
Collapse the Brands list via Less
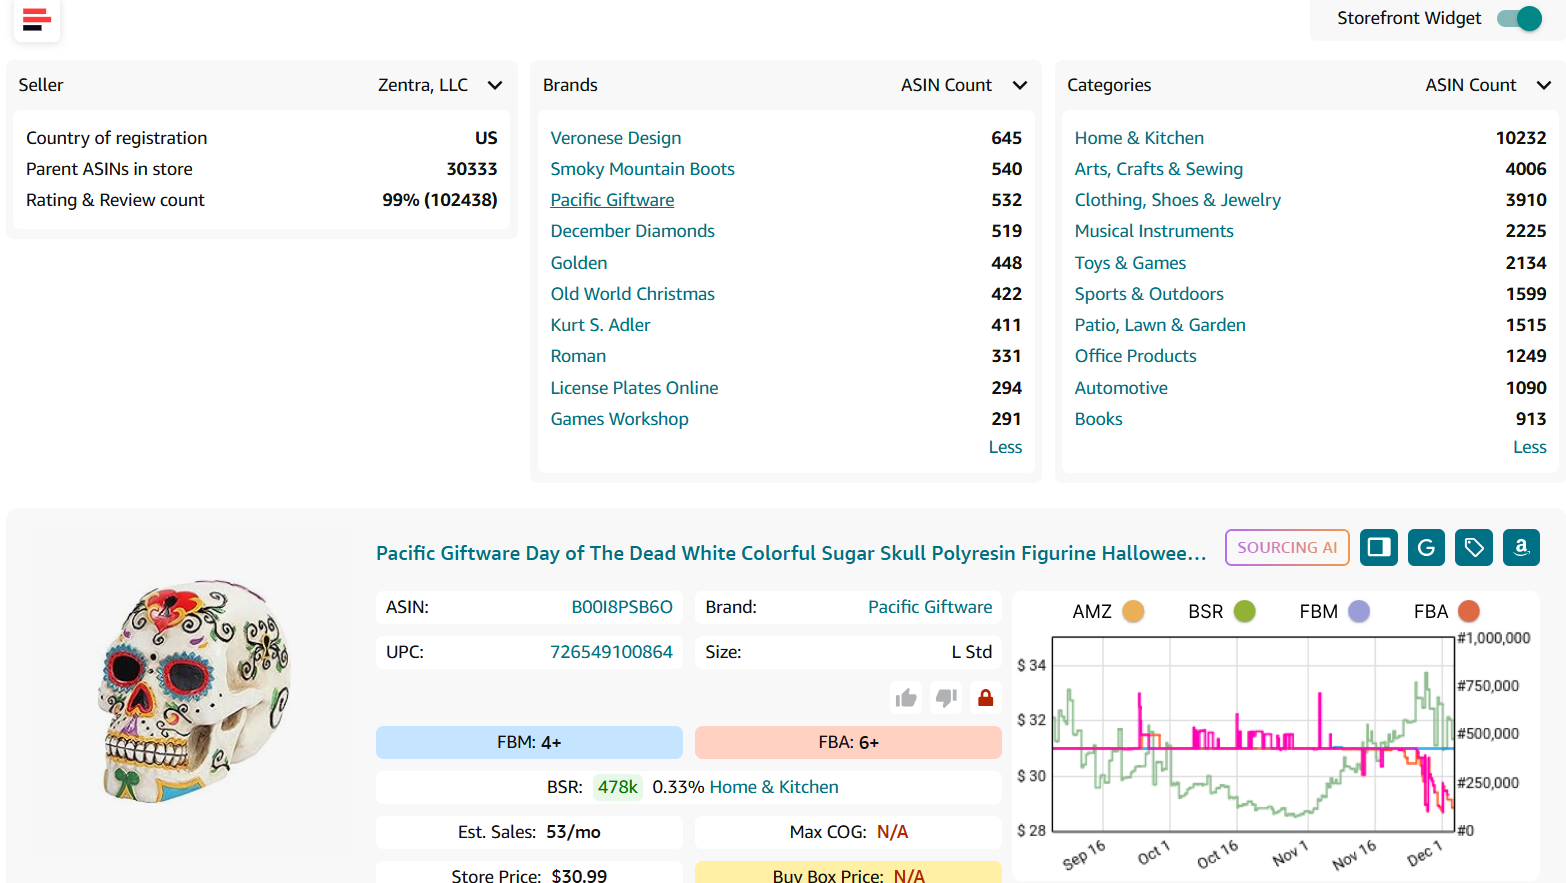(x=1005, y=447)
